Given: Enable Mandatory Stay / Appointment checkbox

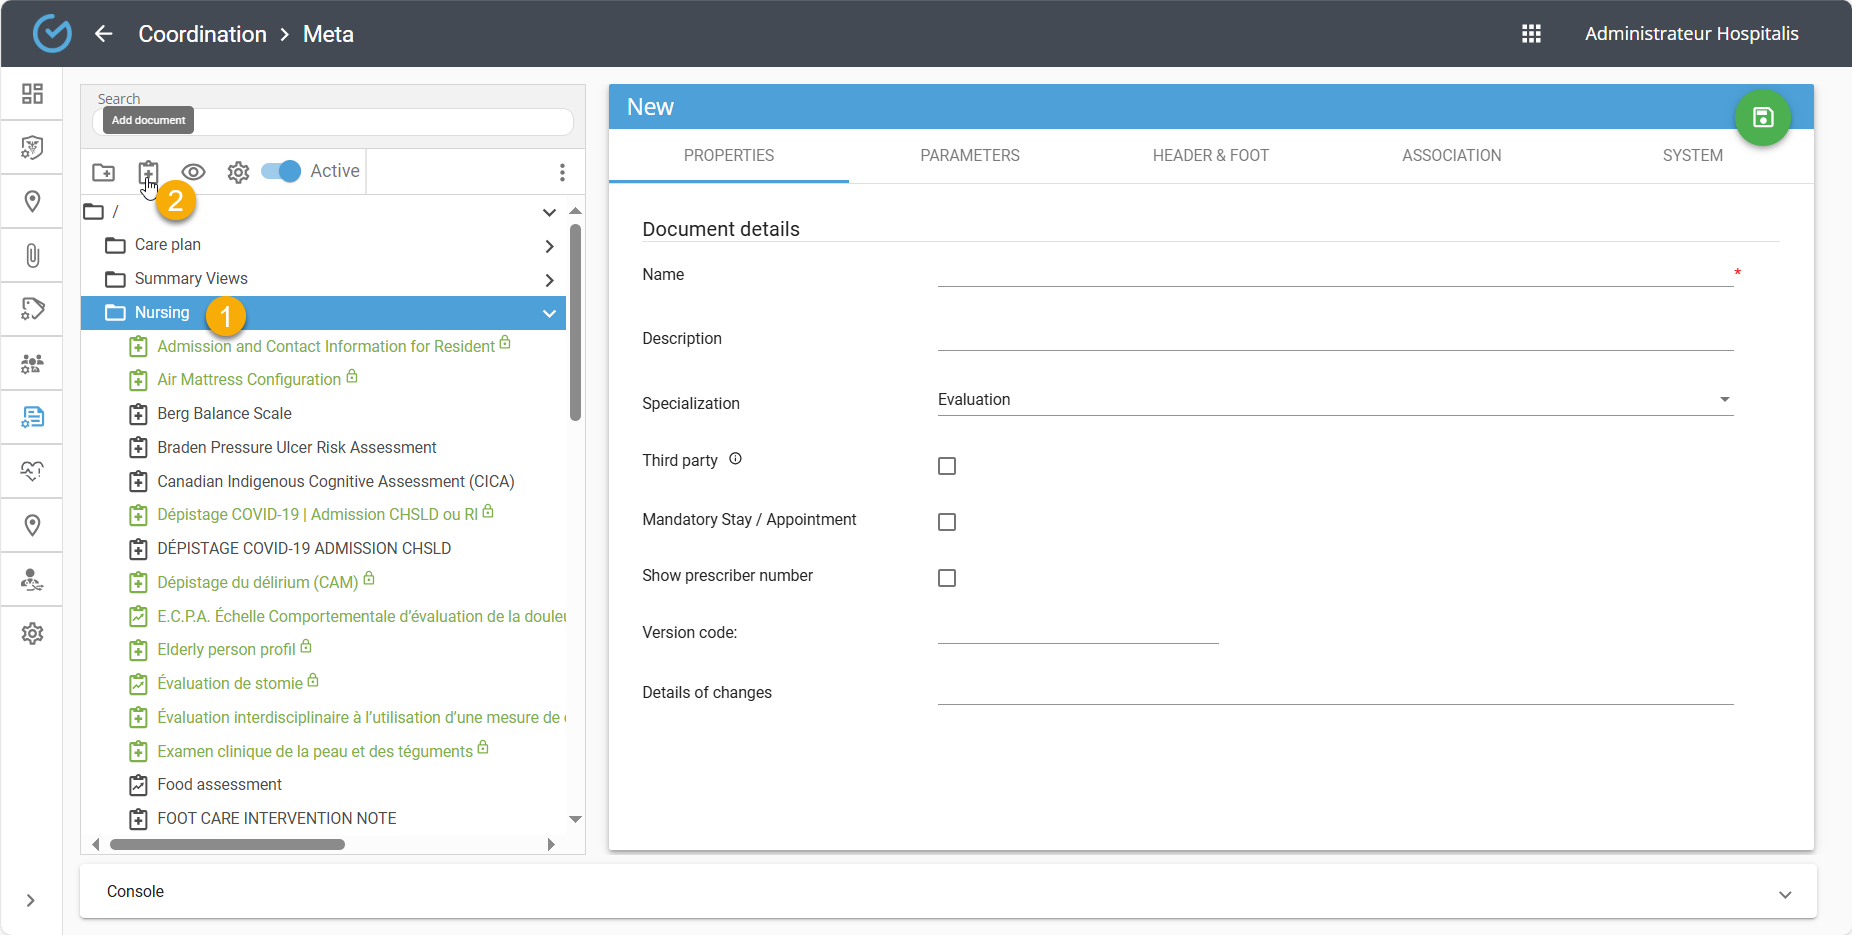Looking at the screenshot, I should click(947, 522).
